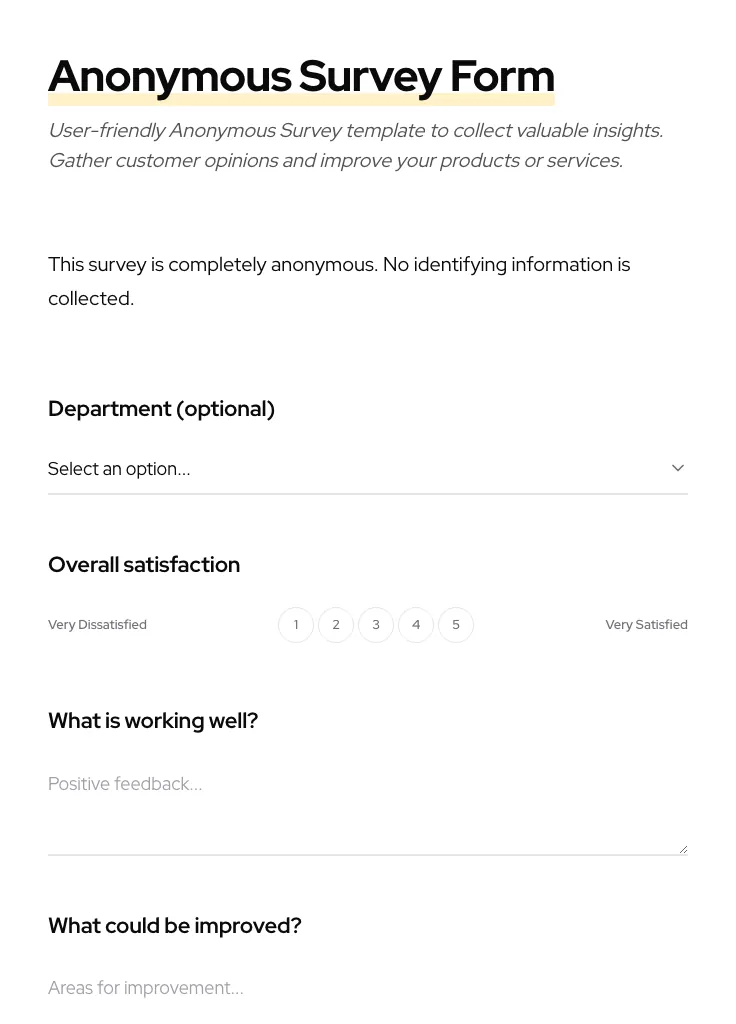The height and width of the screenshot is (1024, 736).
Task: Click the 'Department (optional)' heading
Action: tap(161, 408)
